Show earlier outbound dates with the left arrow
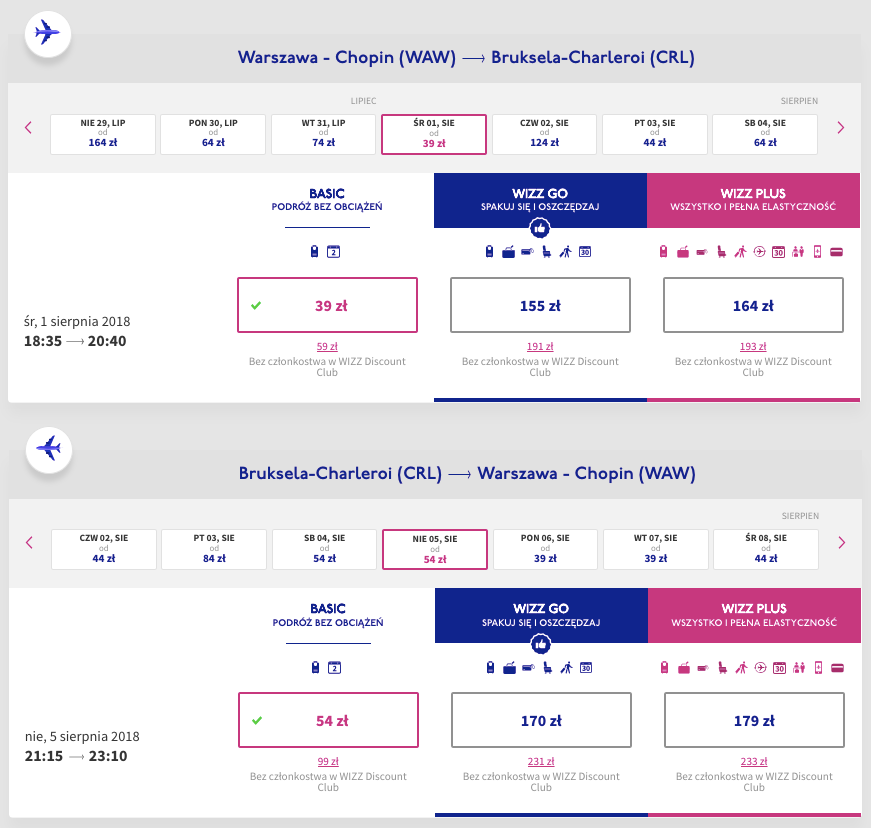The height and width of the screenshot is (828, 871). click(29, 128)
